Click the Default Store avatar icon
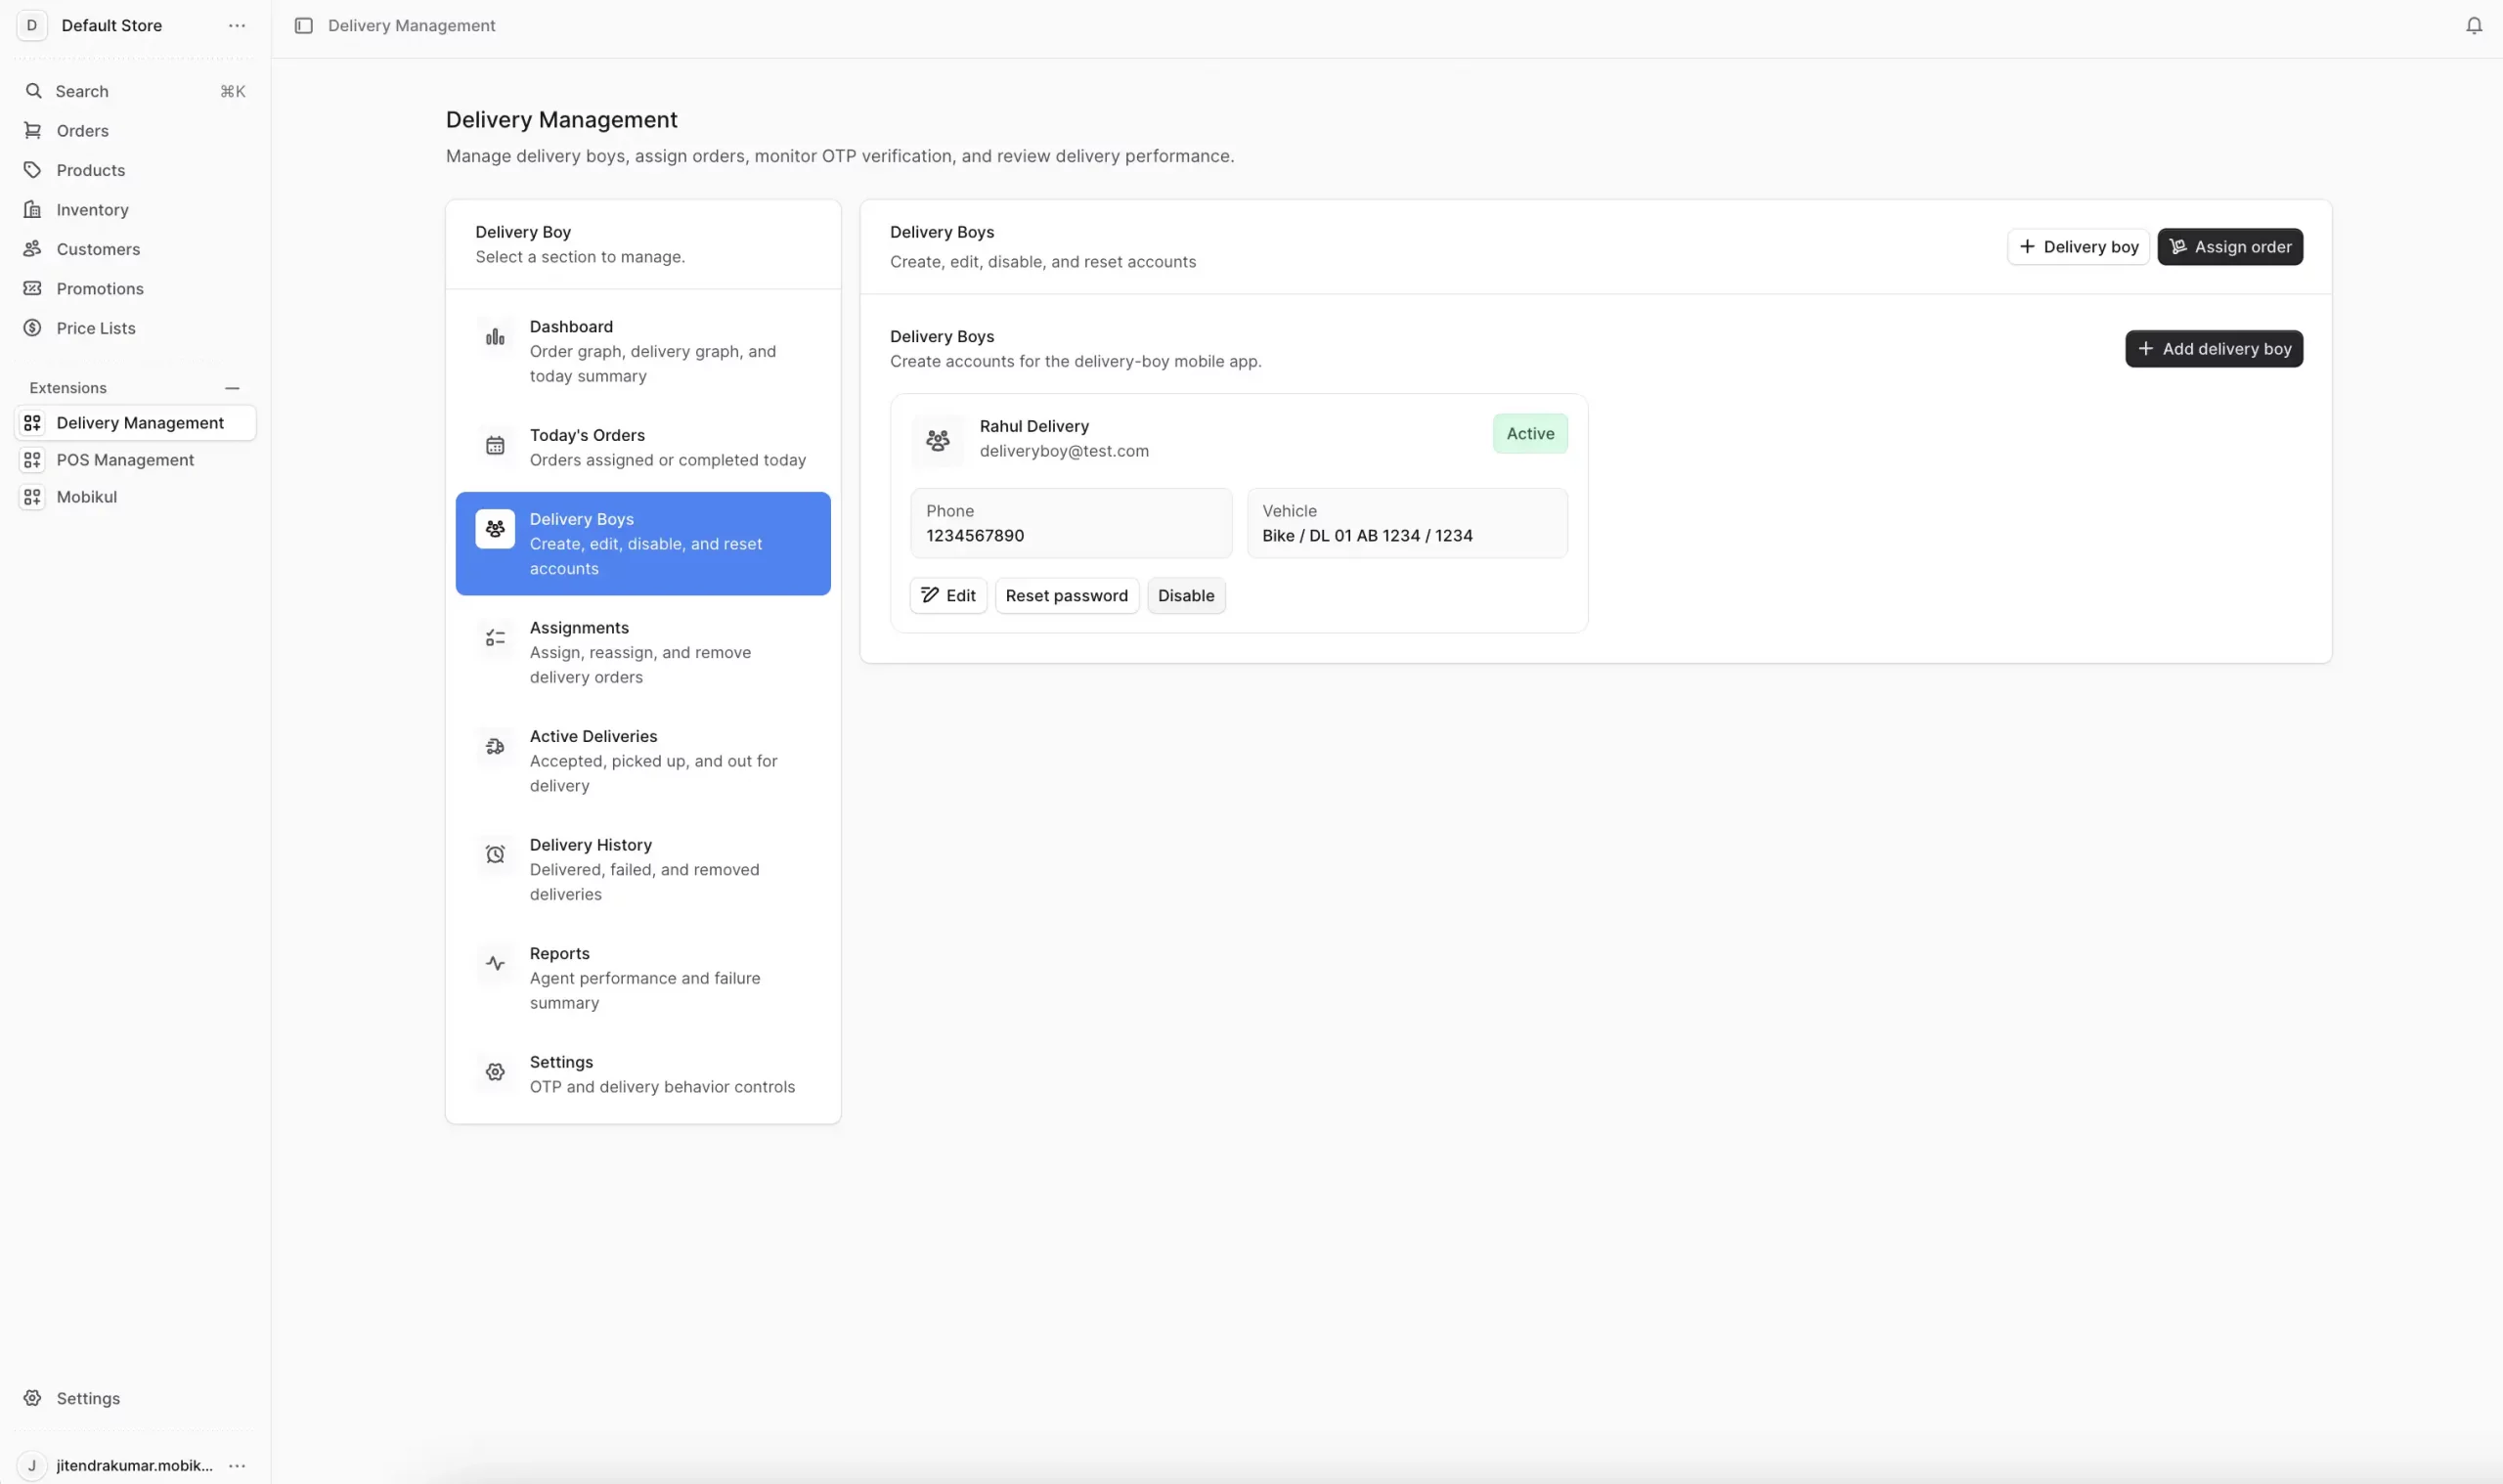The image size is (2503, 1484). [32, 25]
